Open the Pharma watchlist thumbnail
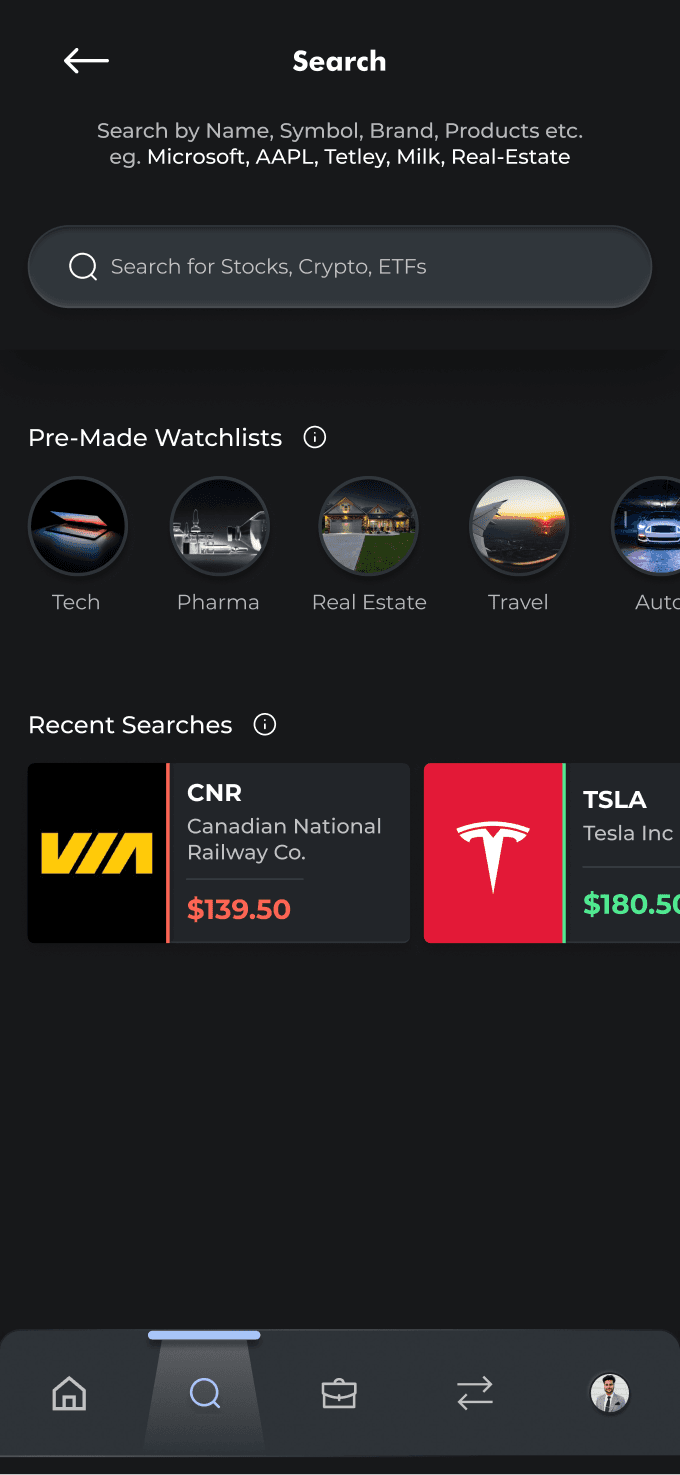 219,526
